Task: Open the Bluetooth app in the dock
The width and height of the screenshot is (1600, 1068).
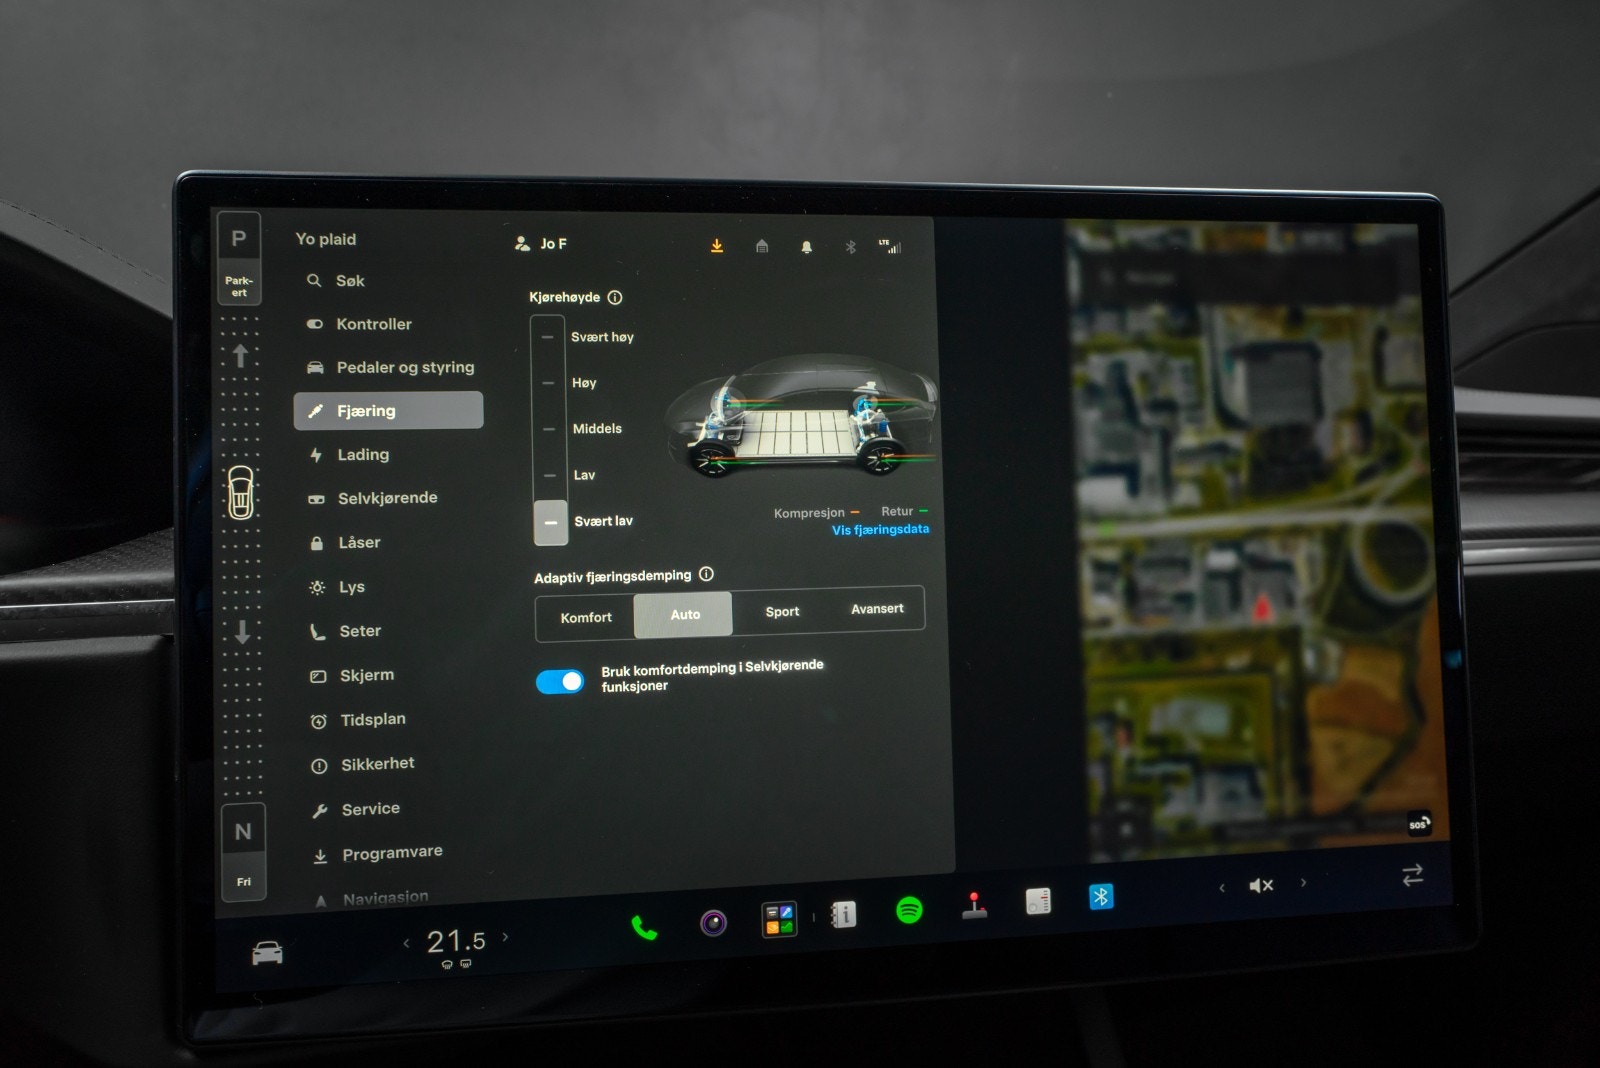Action: tap(1101, 896)
